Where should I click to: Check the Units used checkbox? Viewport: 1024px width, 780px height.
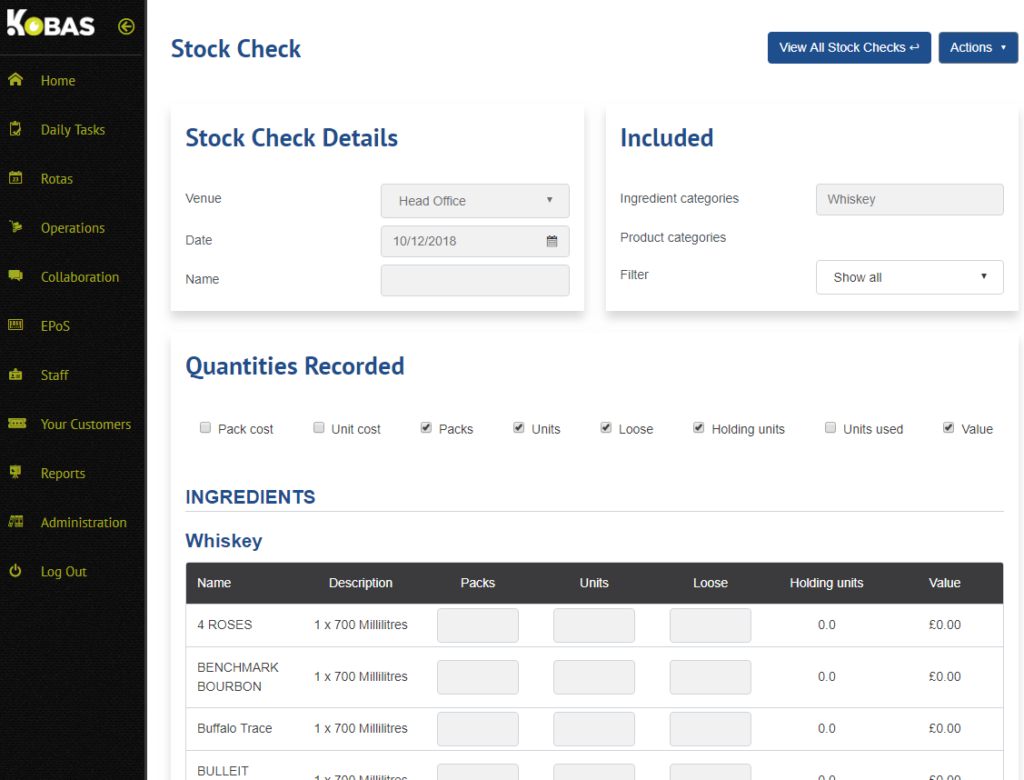point(830,428)
